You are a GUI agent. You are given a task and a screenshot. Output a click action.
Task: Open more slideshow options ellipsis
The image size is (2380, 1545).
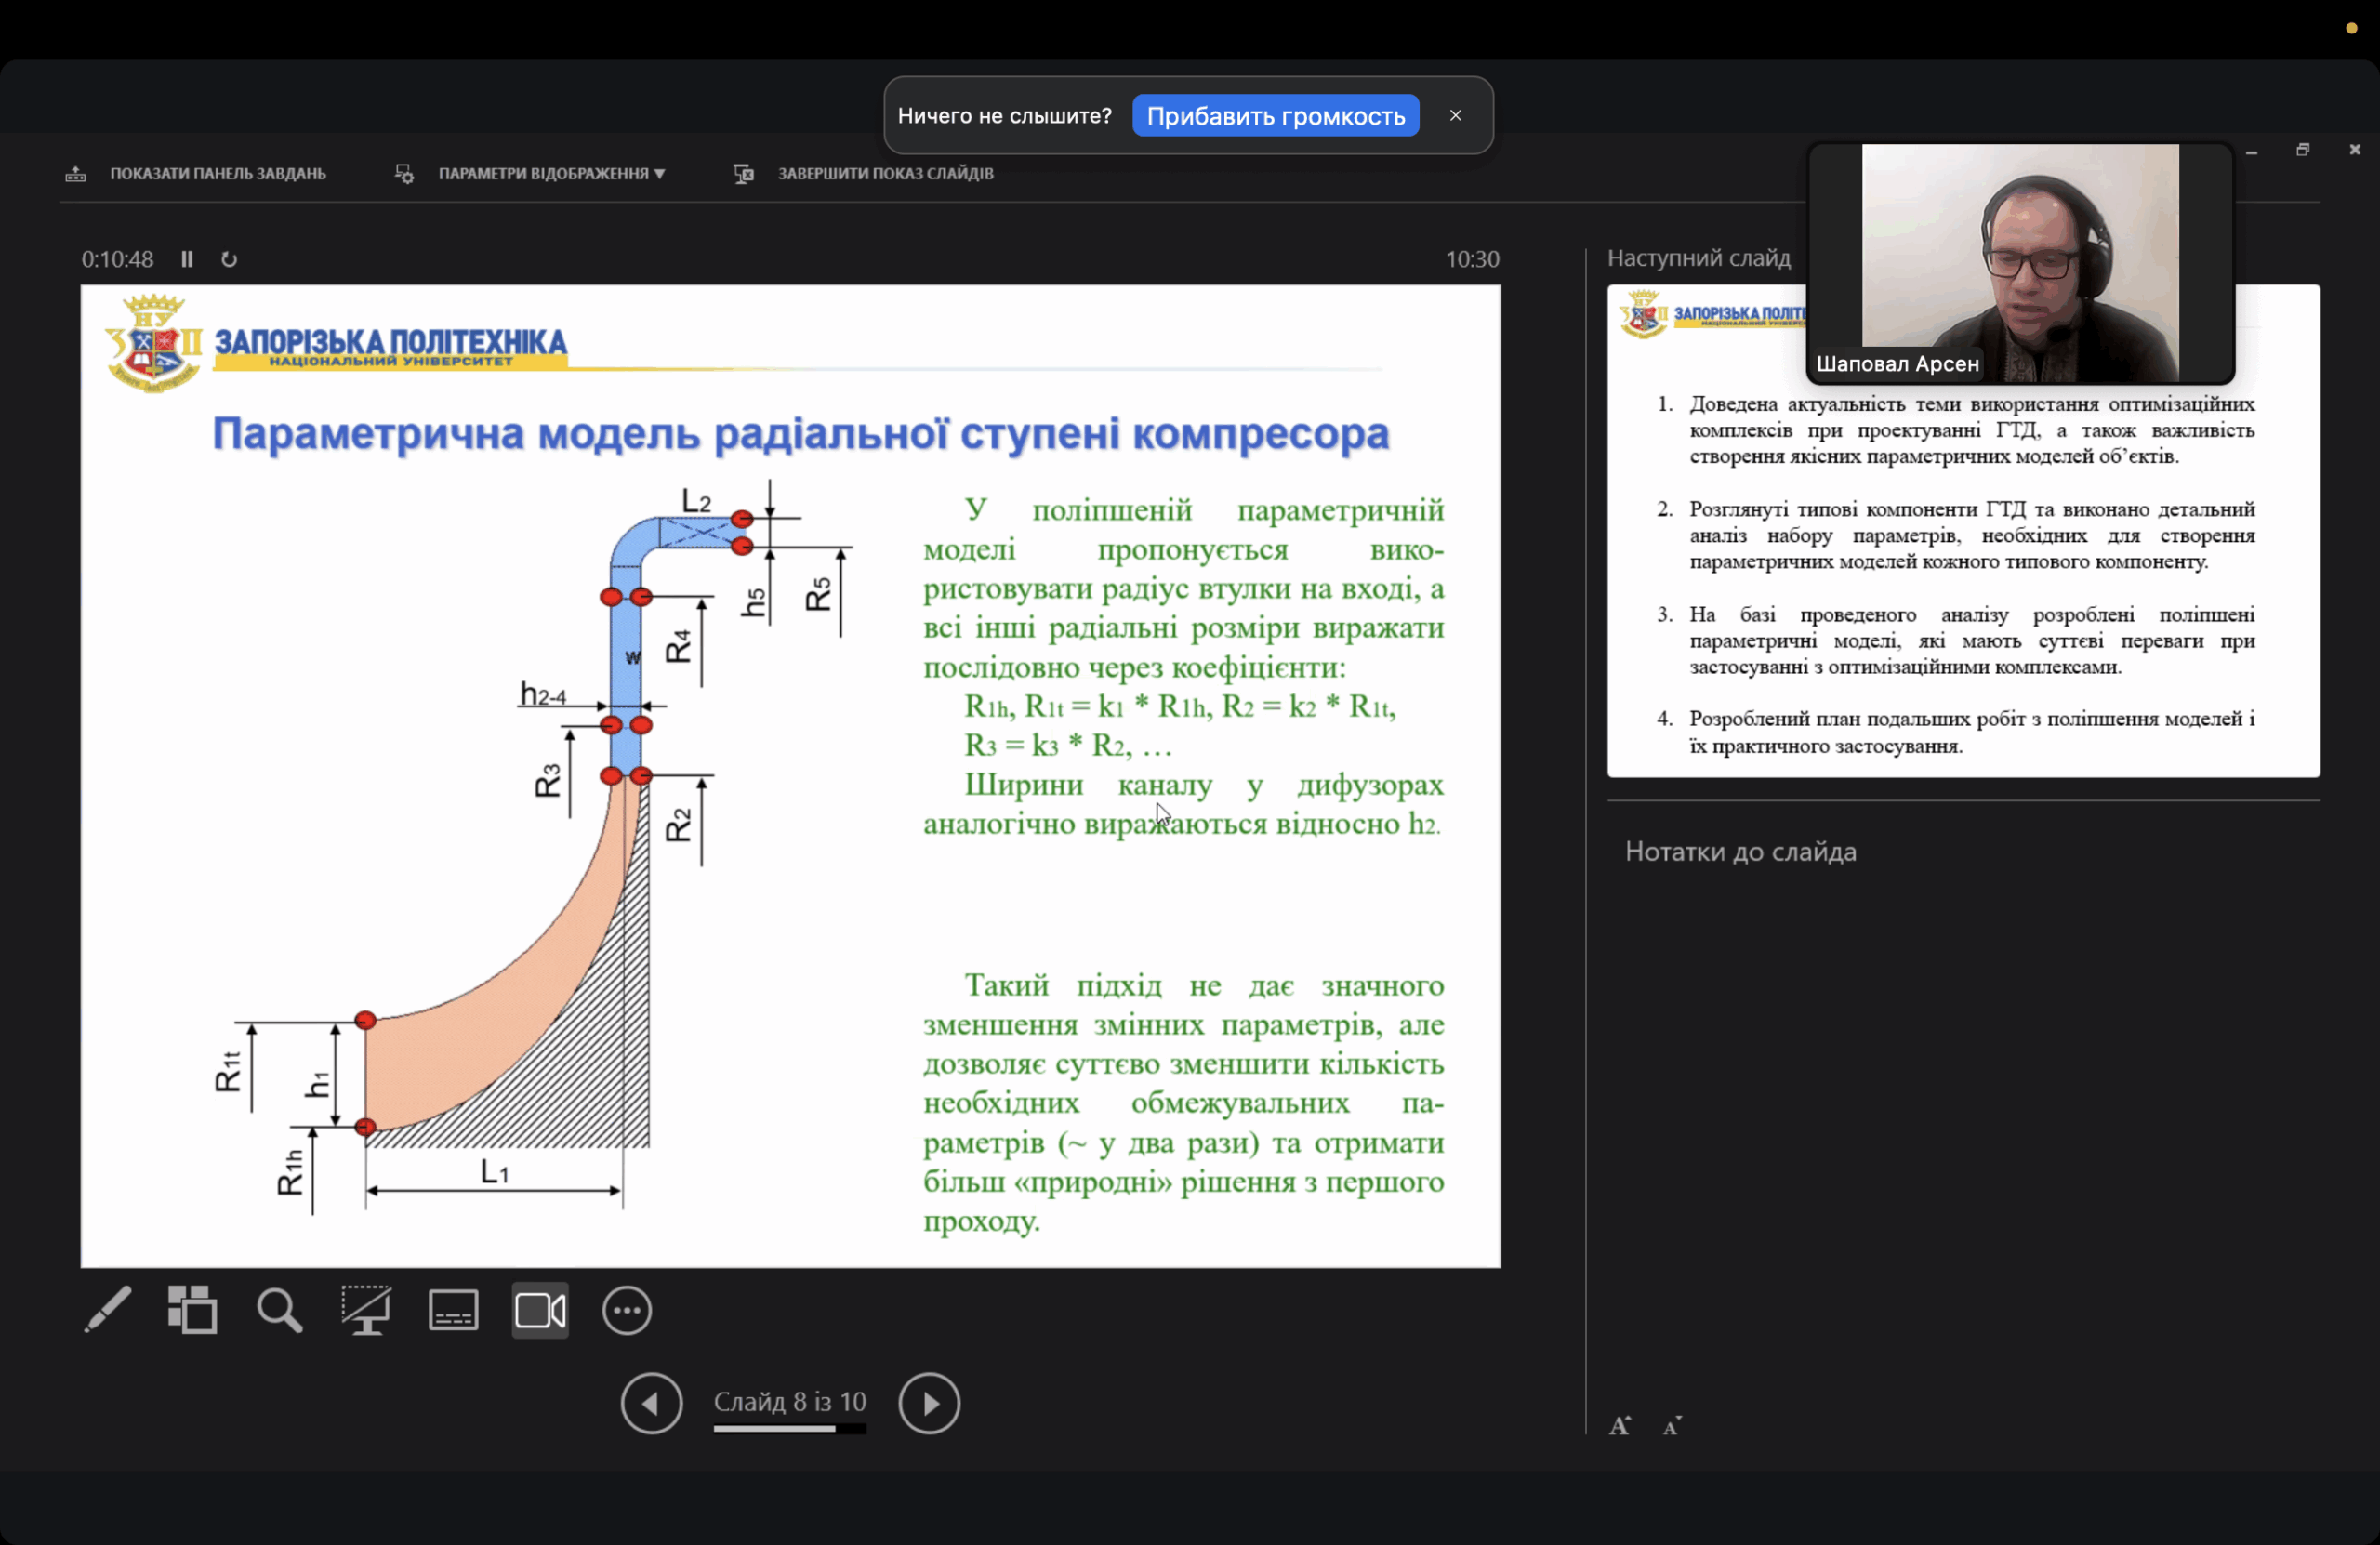[x=627, y=1310]
